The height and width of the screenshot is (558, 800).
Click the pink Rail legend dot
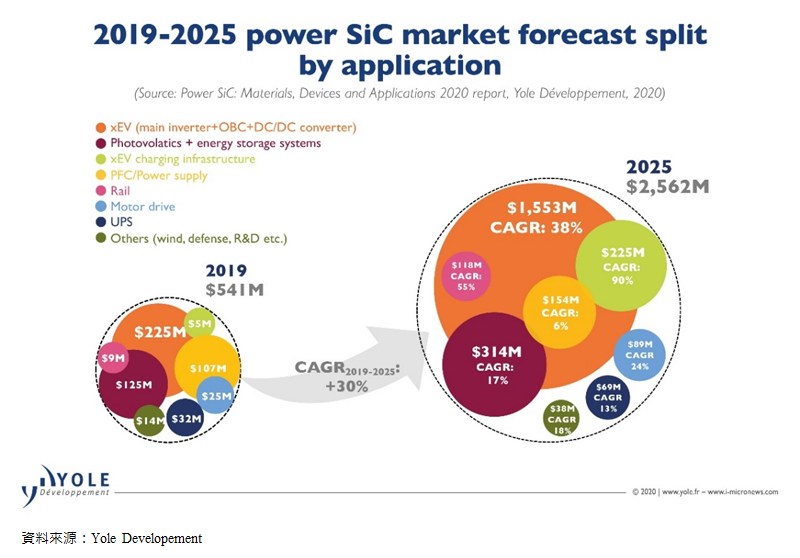tap(100, 191)
